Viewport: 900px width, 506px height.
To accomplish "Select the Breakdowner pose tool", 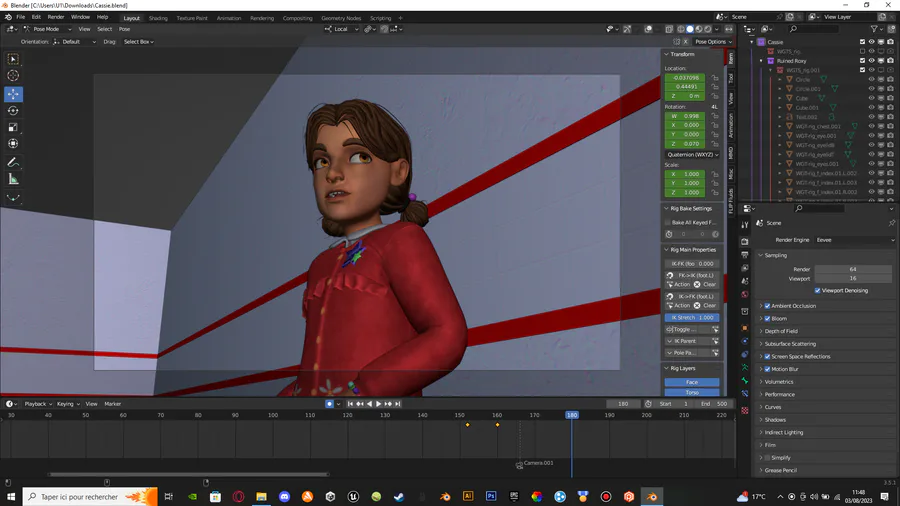I will [x=13, y=198].
